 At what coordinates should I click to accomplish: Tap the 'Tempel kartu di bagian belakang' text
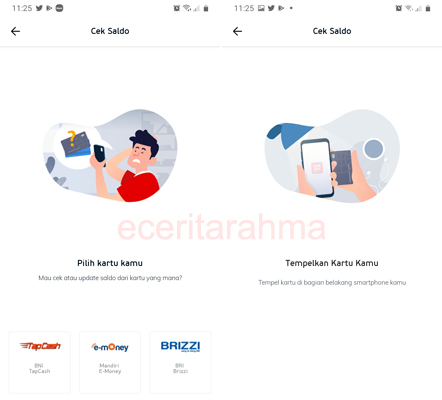[x=332, y=283]
